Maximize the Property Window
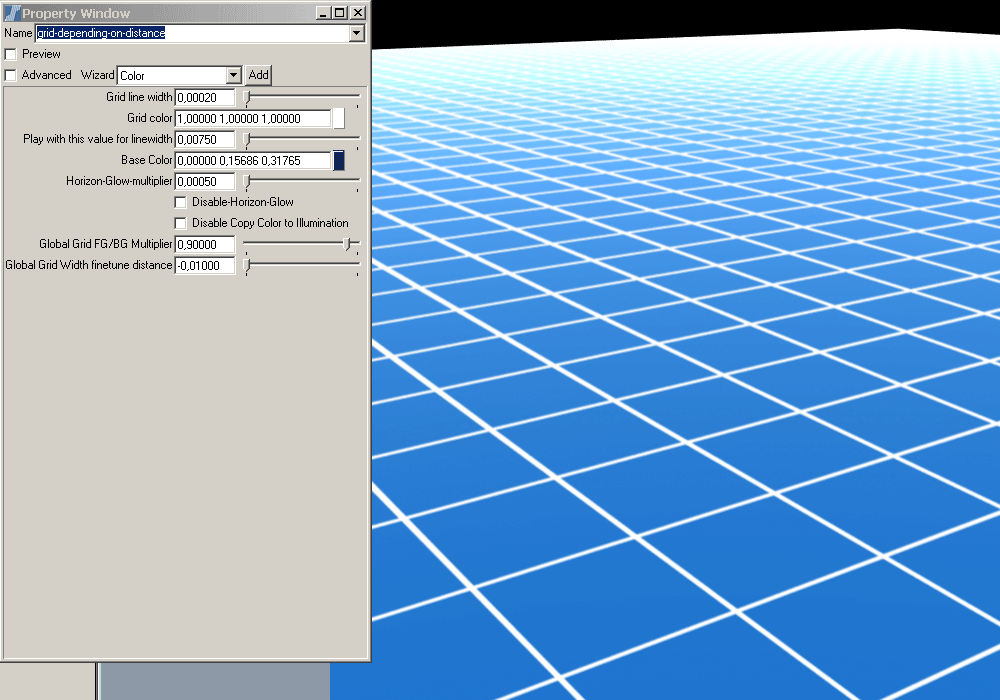1000x700 pixels. pos(340,13)
